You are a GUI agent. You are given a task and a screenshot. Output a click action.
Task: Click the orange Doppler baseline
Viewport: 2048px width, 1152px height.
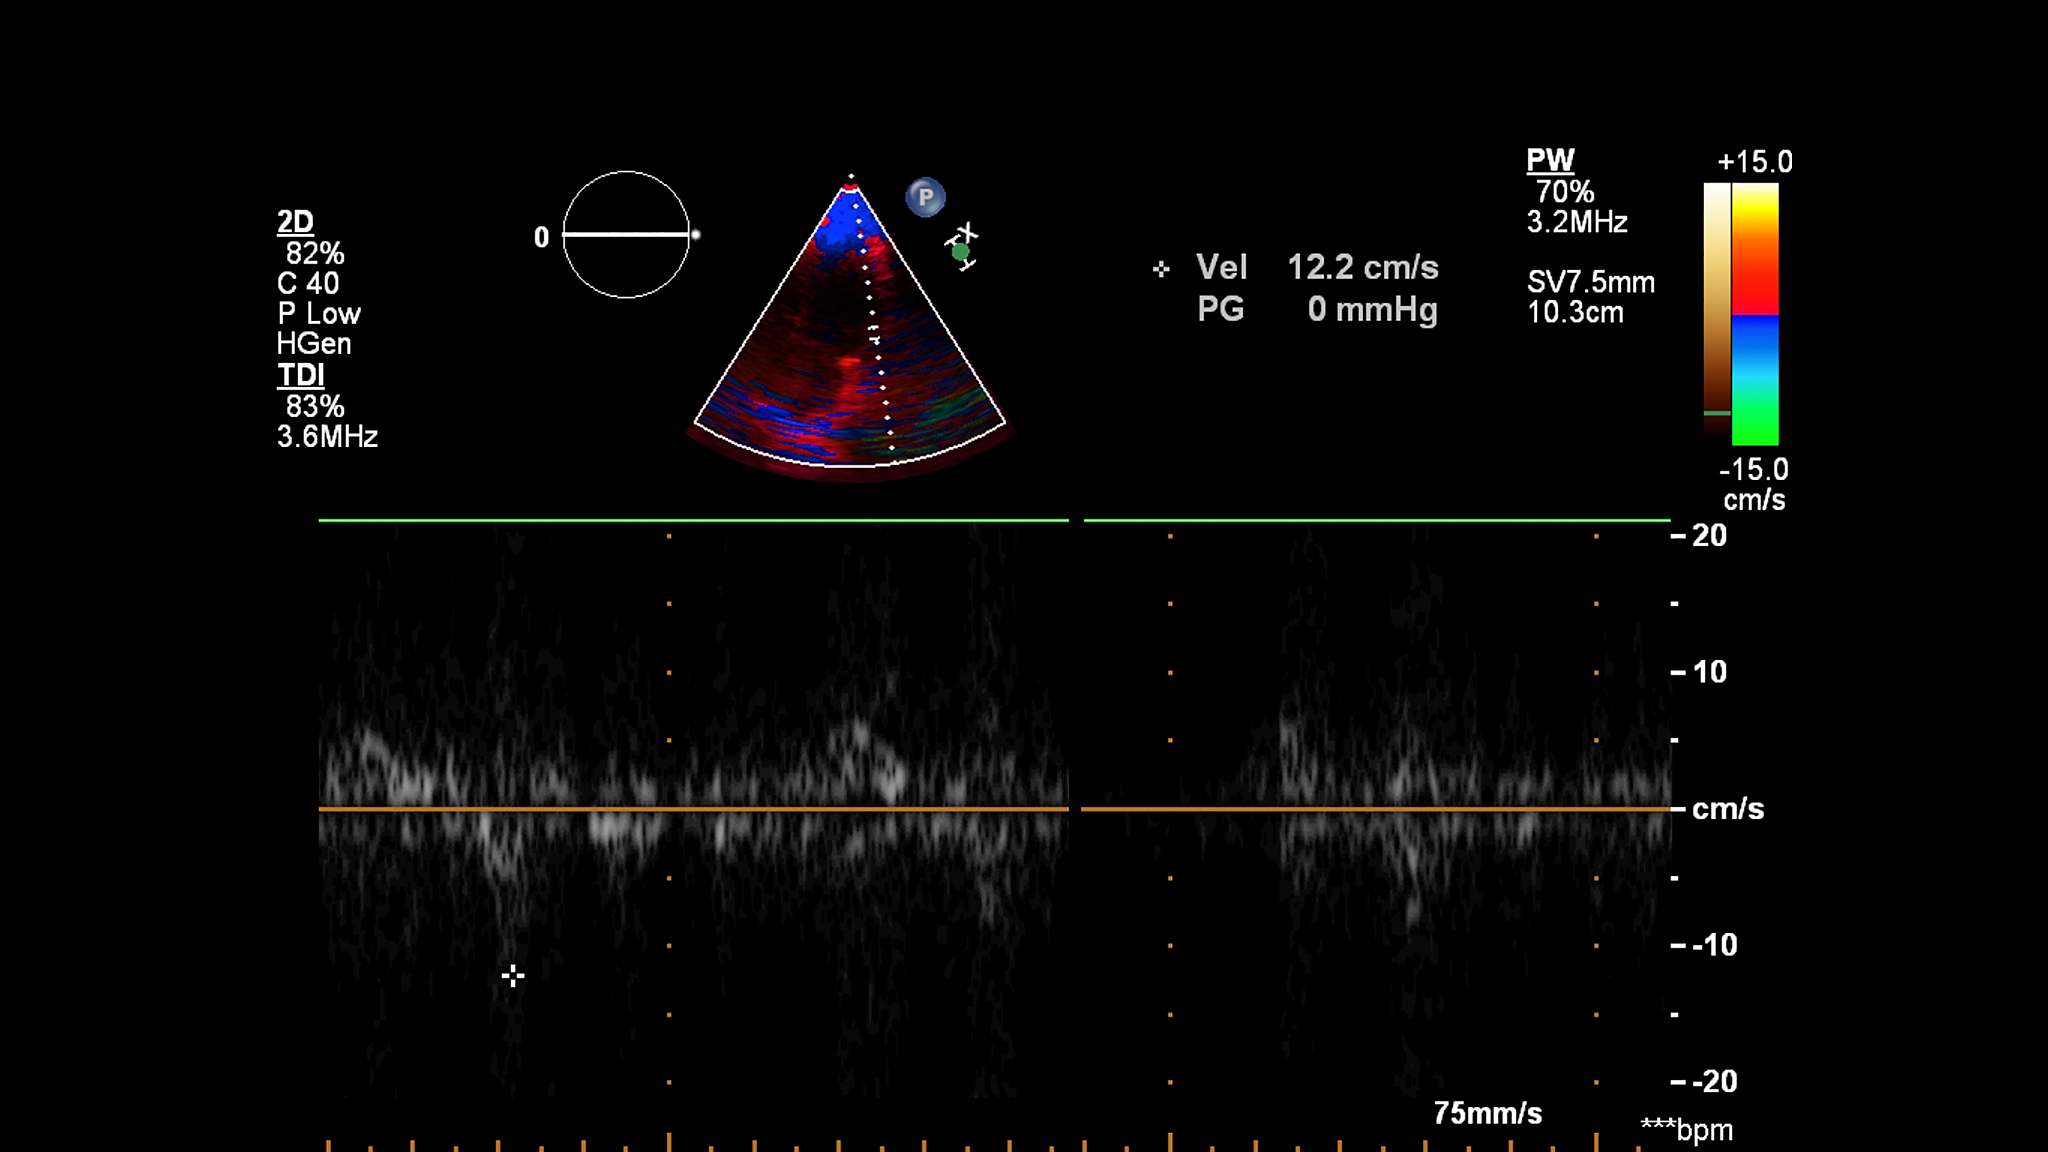tap(995, 808)
